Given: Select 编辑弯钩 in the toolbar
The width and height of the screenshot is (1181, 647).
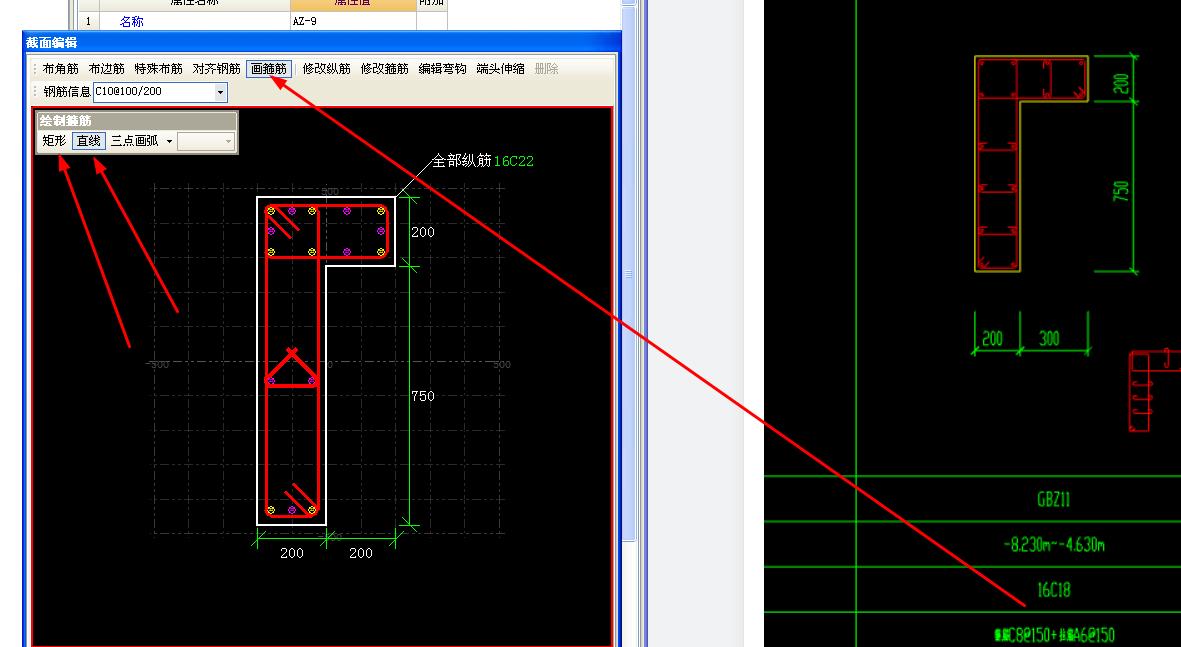Looking at the screenshot, I should (x=442, y=69).
